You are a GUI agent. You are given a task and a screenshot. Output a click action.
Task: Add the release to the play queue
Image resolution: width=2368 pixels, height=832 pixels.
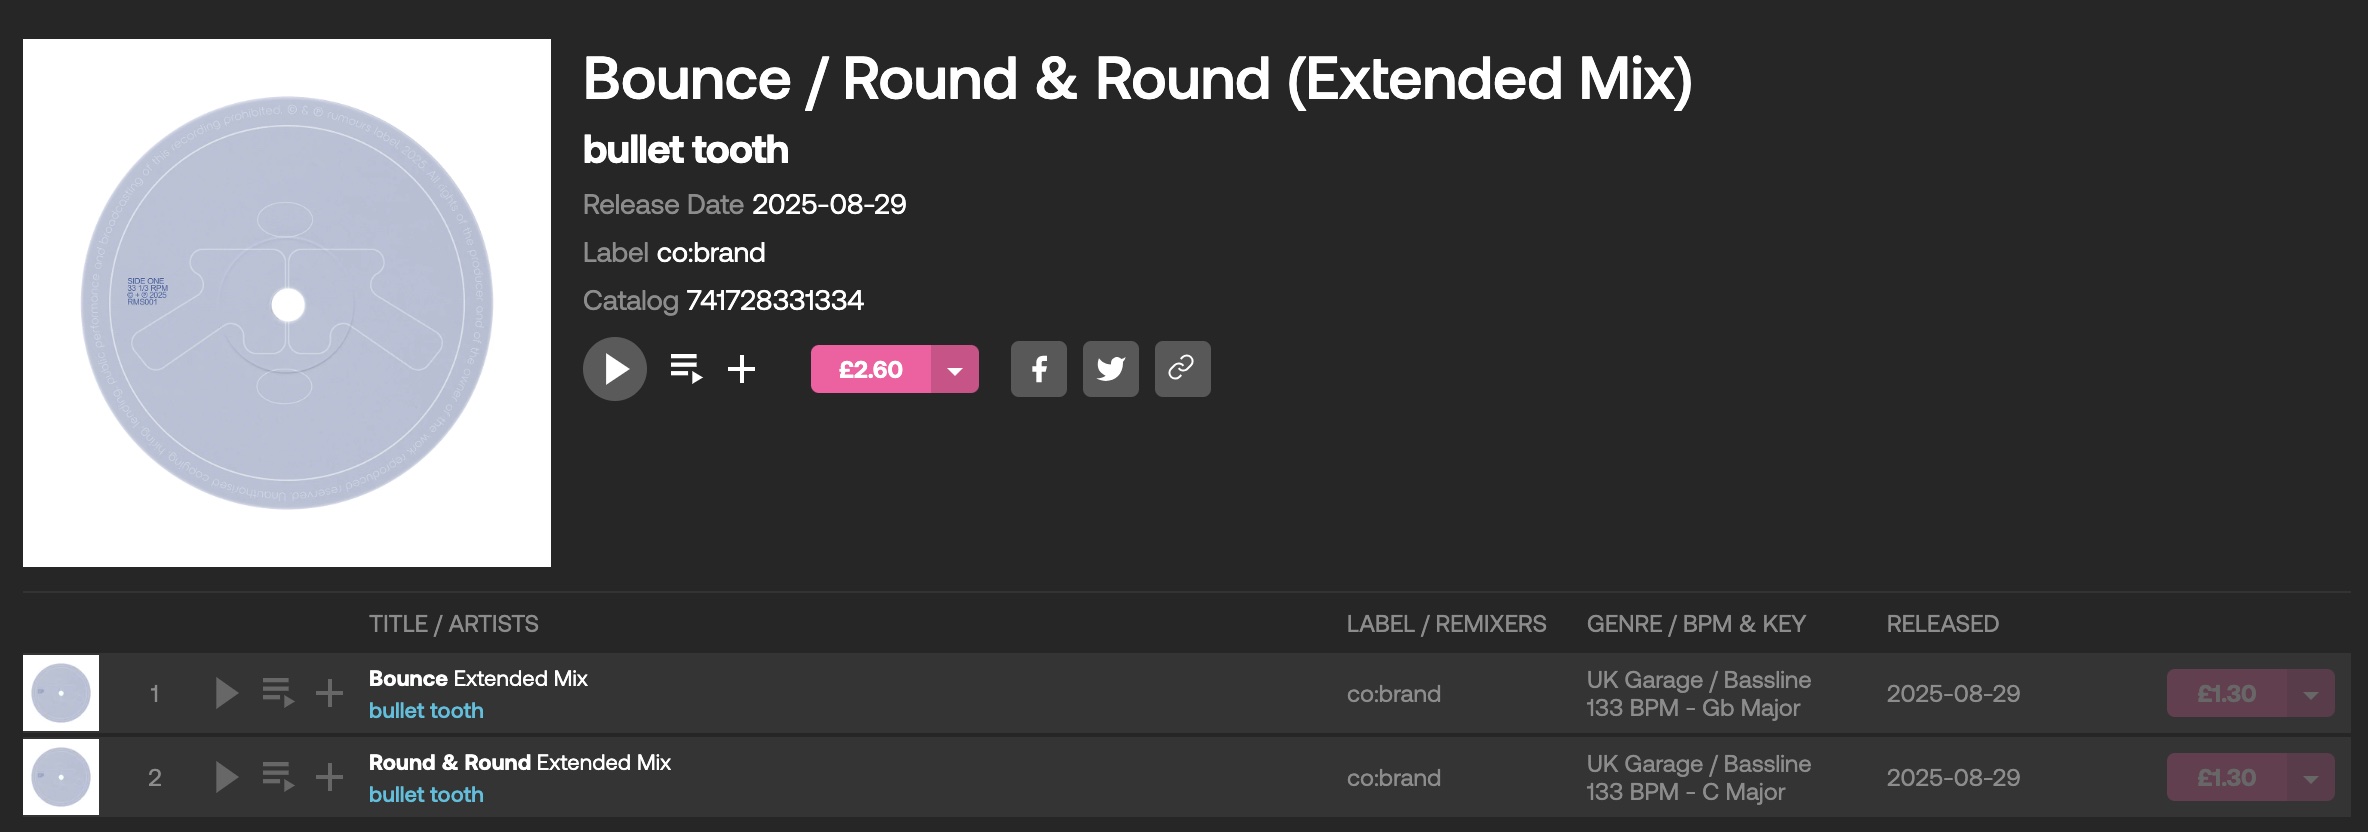pyautogui.click(x=686, y=369)
